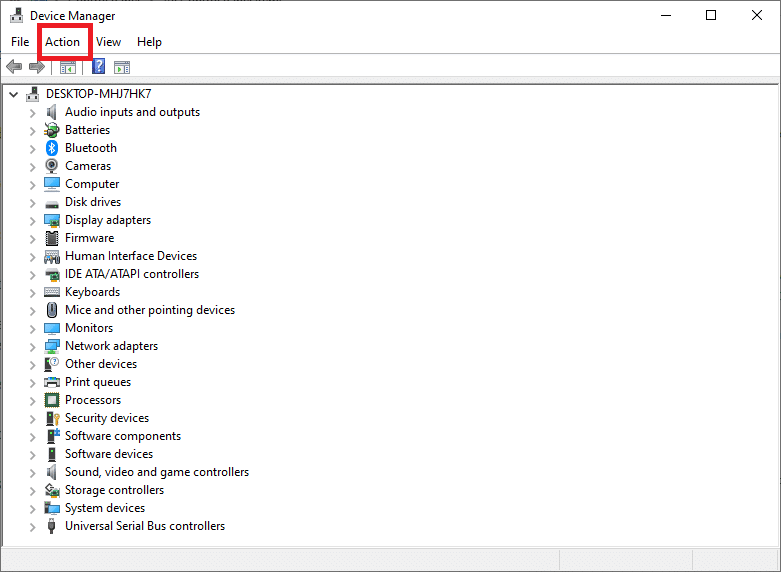Select Mice and other pointing devices
The height and width of the screenshot is (572, 781).
pos(150,310)
